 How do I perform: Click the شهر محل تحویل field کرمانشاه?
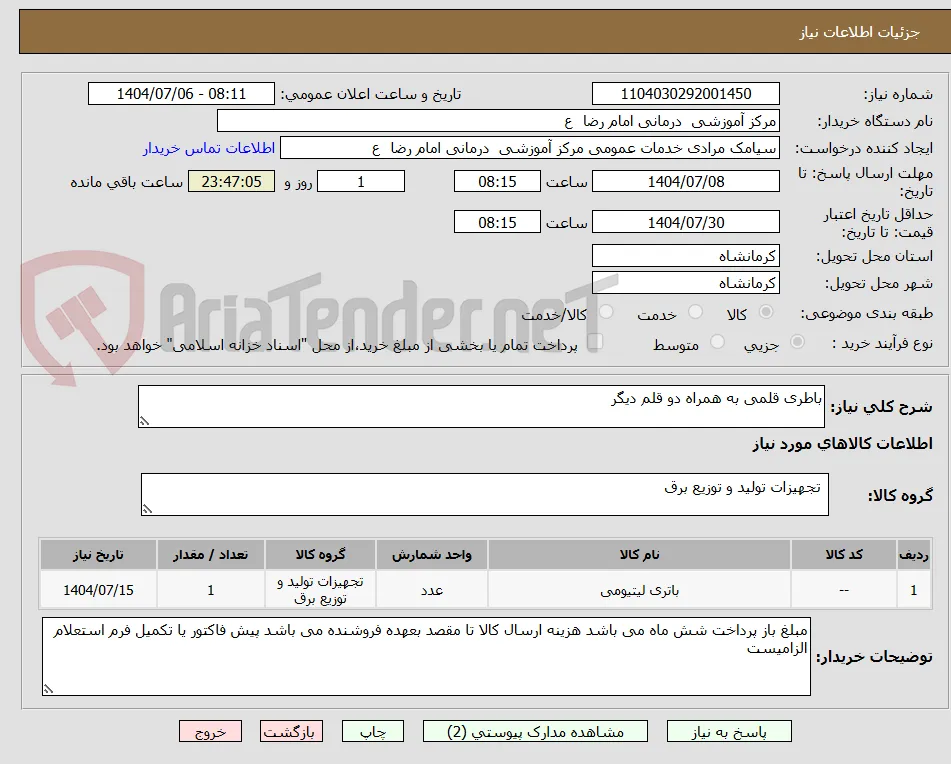(x=685, y=283)
